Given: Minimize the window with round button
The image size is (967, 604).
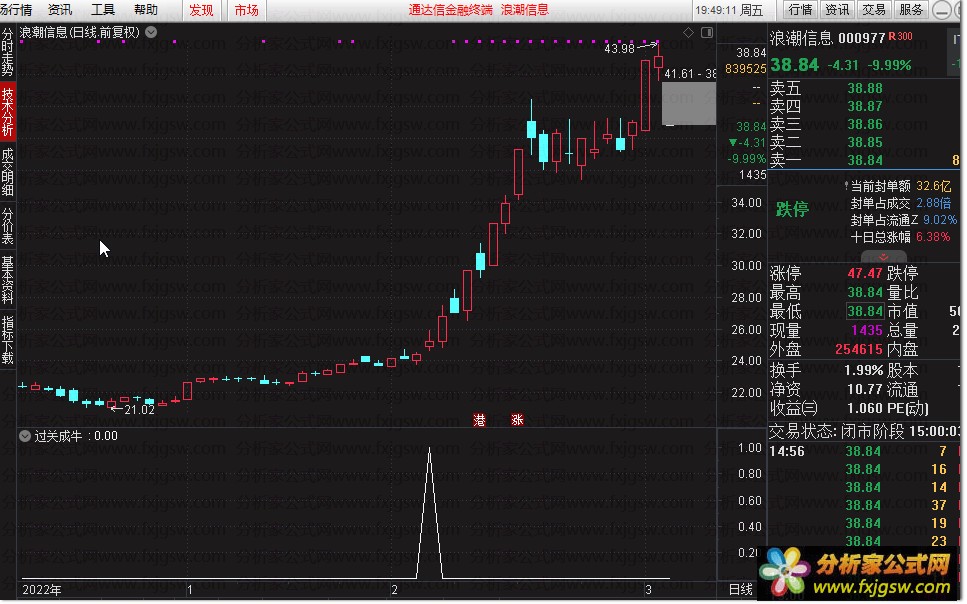Looking at the screenshot, I should pos(942,10).
